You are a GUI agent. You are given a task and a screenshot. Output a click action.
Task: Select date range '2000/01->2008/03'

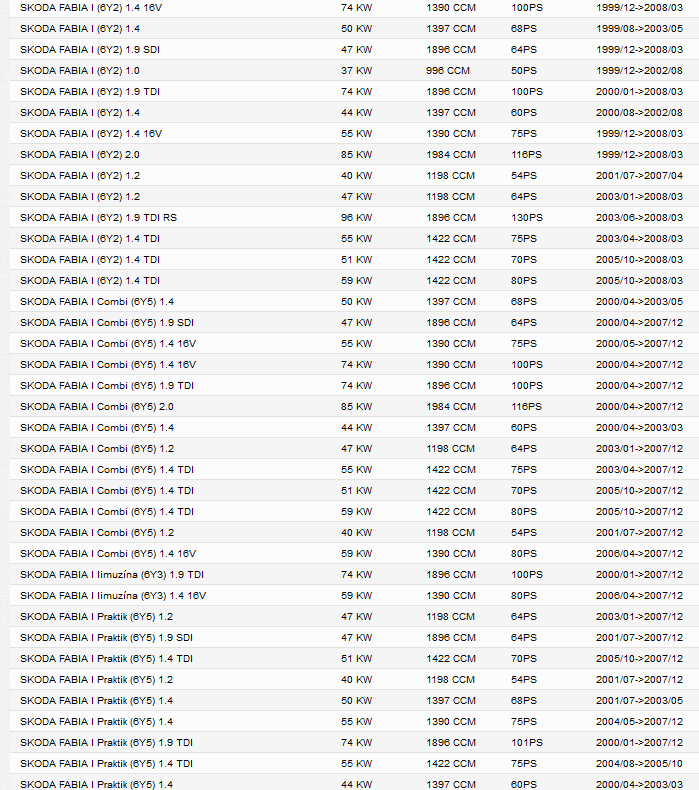coord(639,92)
